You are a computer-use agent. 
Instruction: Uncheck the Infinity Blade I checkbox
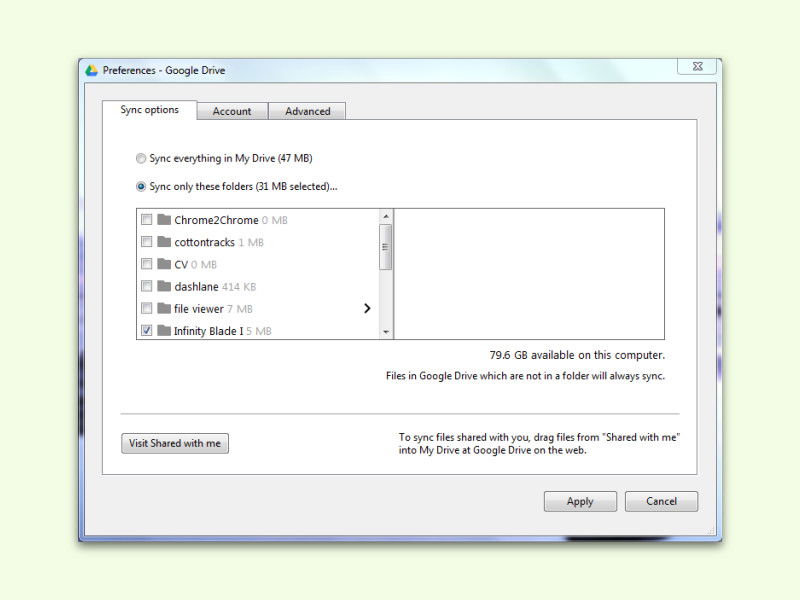[x=146, y=331]
